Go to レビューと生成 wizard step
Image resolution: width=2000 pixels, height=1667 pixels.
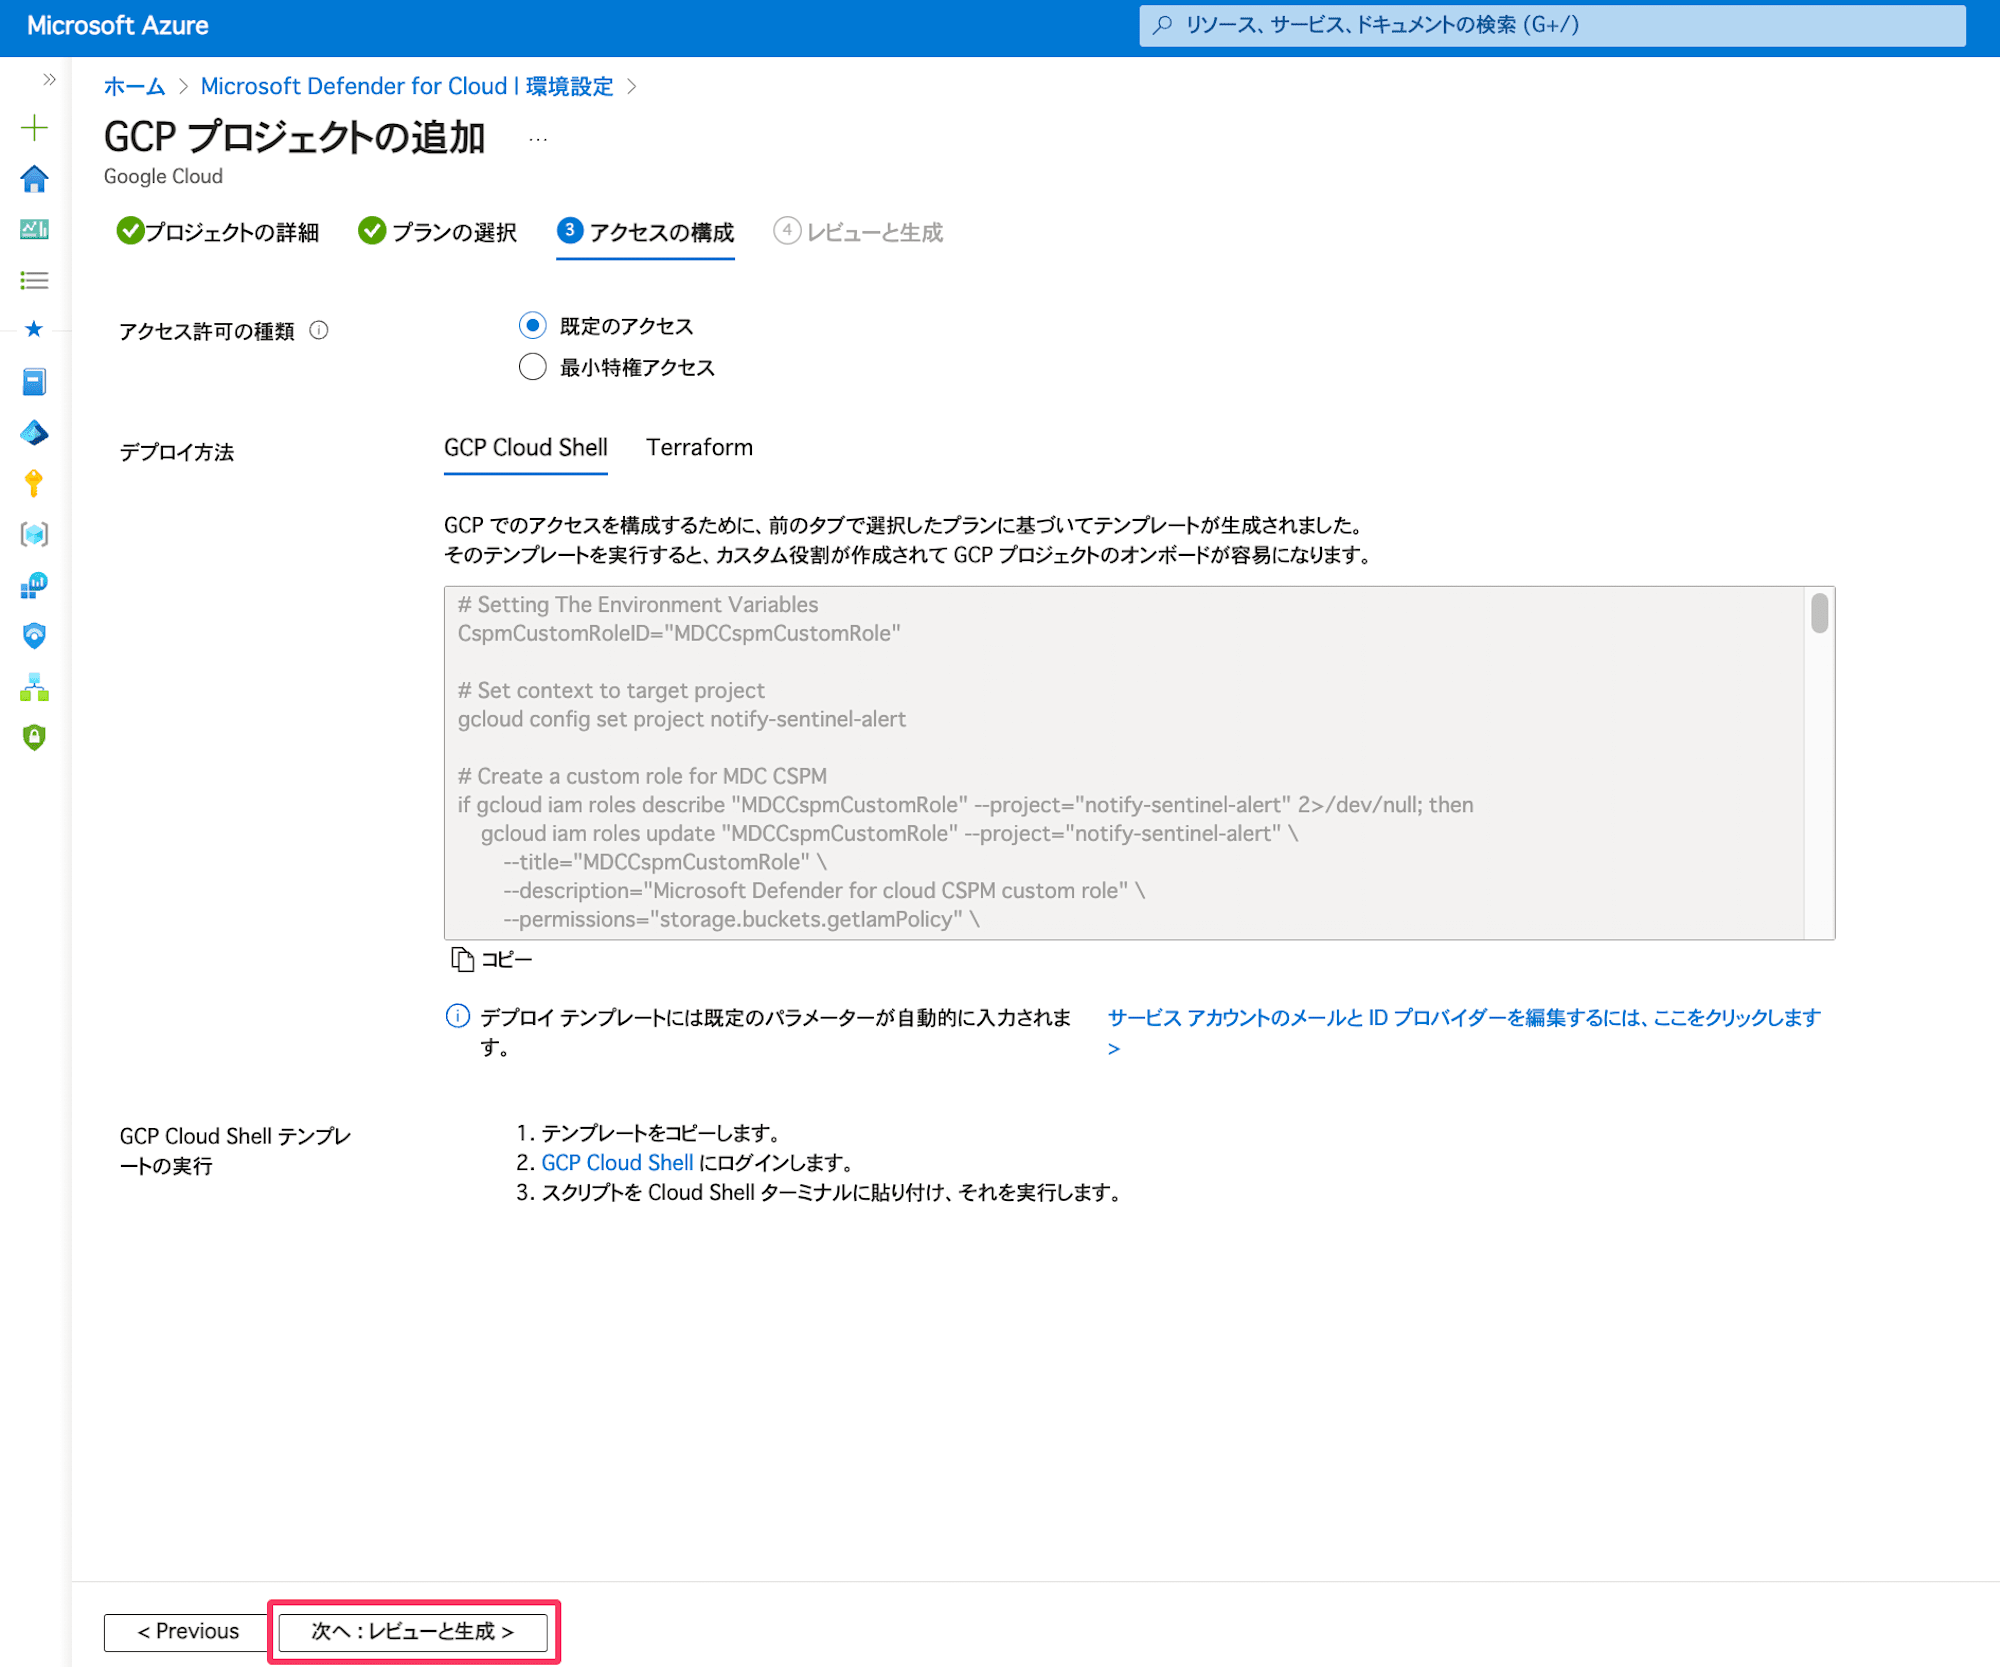point(858,232)
